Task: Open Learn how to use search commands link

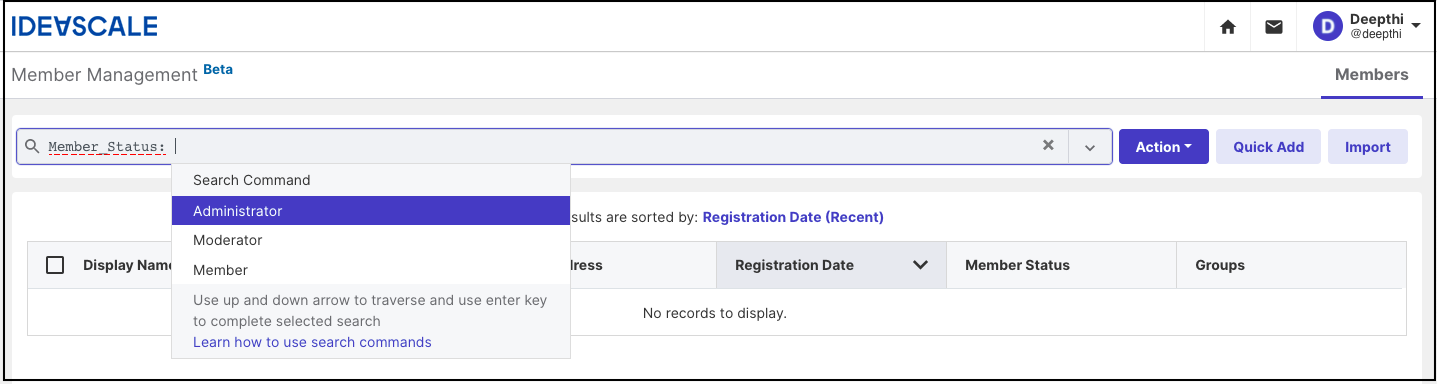Action: 312,342
